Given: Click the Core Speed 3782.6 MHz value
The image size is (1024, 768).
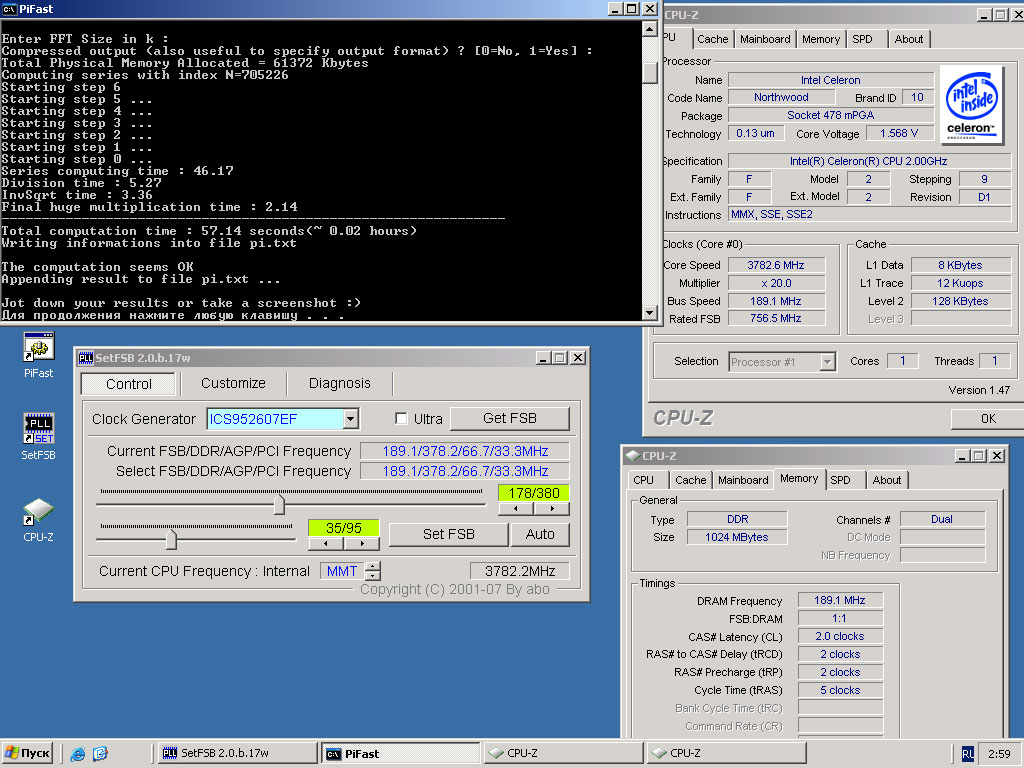Looking at the screenshot, I should (x=776, y=265).
